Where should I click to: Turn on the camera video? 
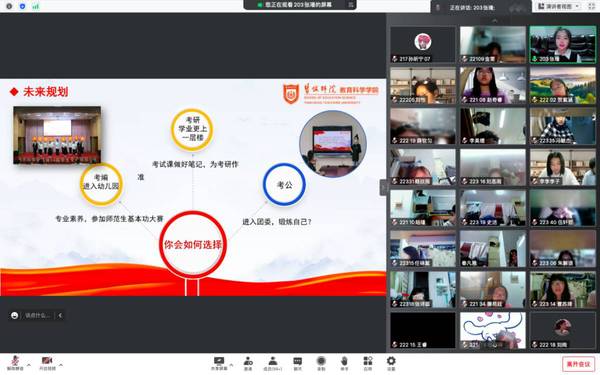[x=47, y=363]
